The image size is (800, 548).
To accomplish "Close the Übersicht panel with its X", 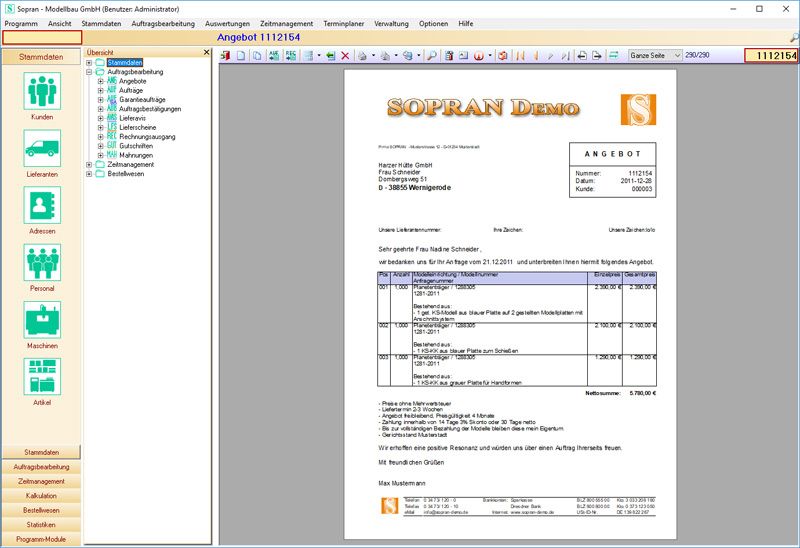I will click(207, 52).
